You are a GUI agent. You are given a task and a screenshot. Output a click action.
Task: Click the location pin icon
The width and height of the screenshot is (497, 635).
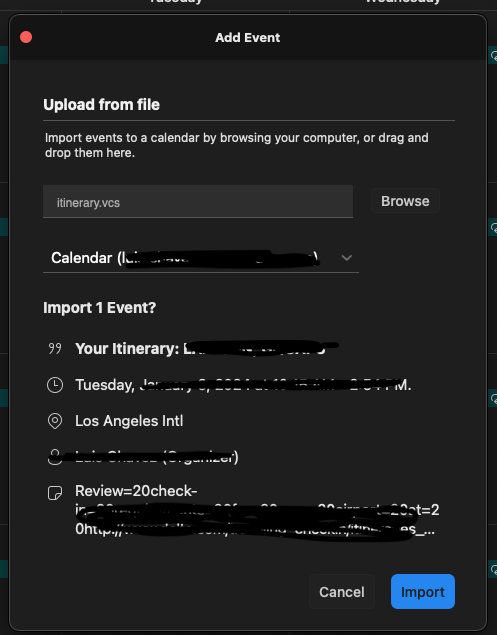(x=55, y=421)
